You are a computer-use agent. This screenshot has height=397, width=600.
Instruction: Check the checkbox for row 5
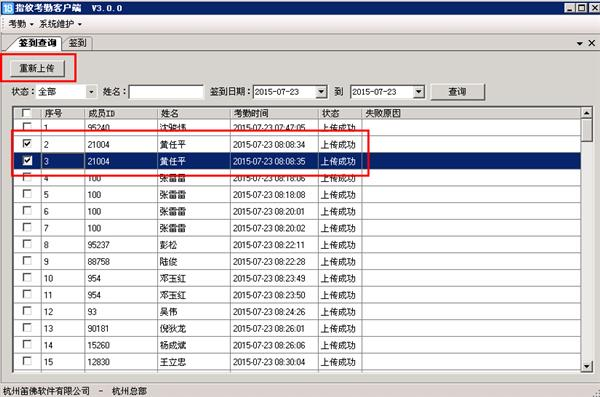coord(27,194)
